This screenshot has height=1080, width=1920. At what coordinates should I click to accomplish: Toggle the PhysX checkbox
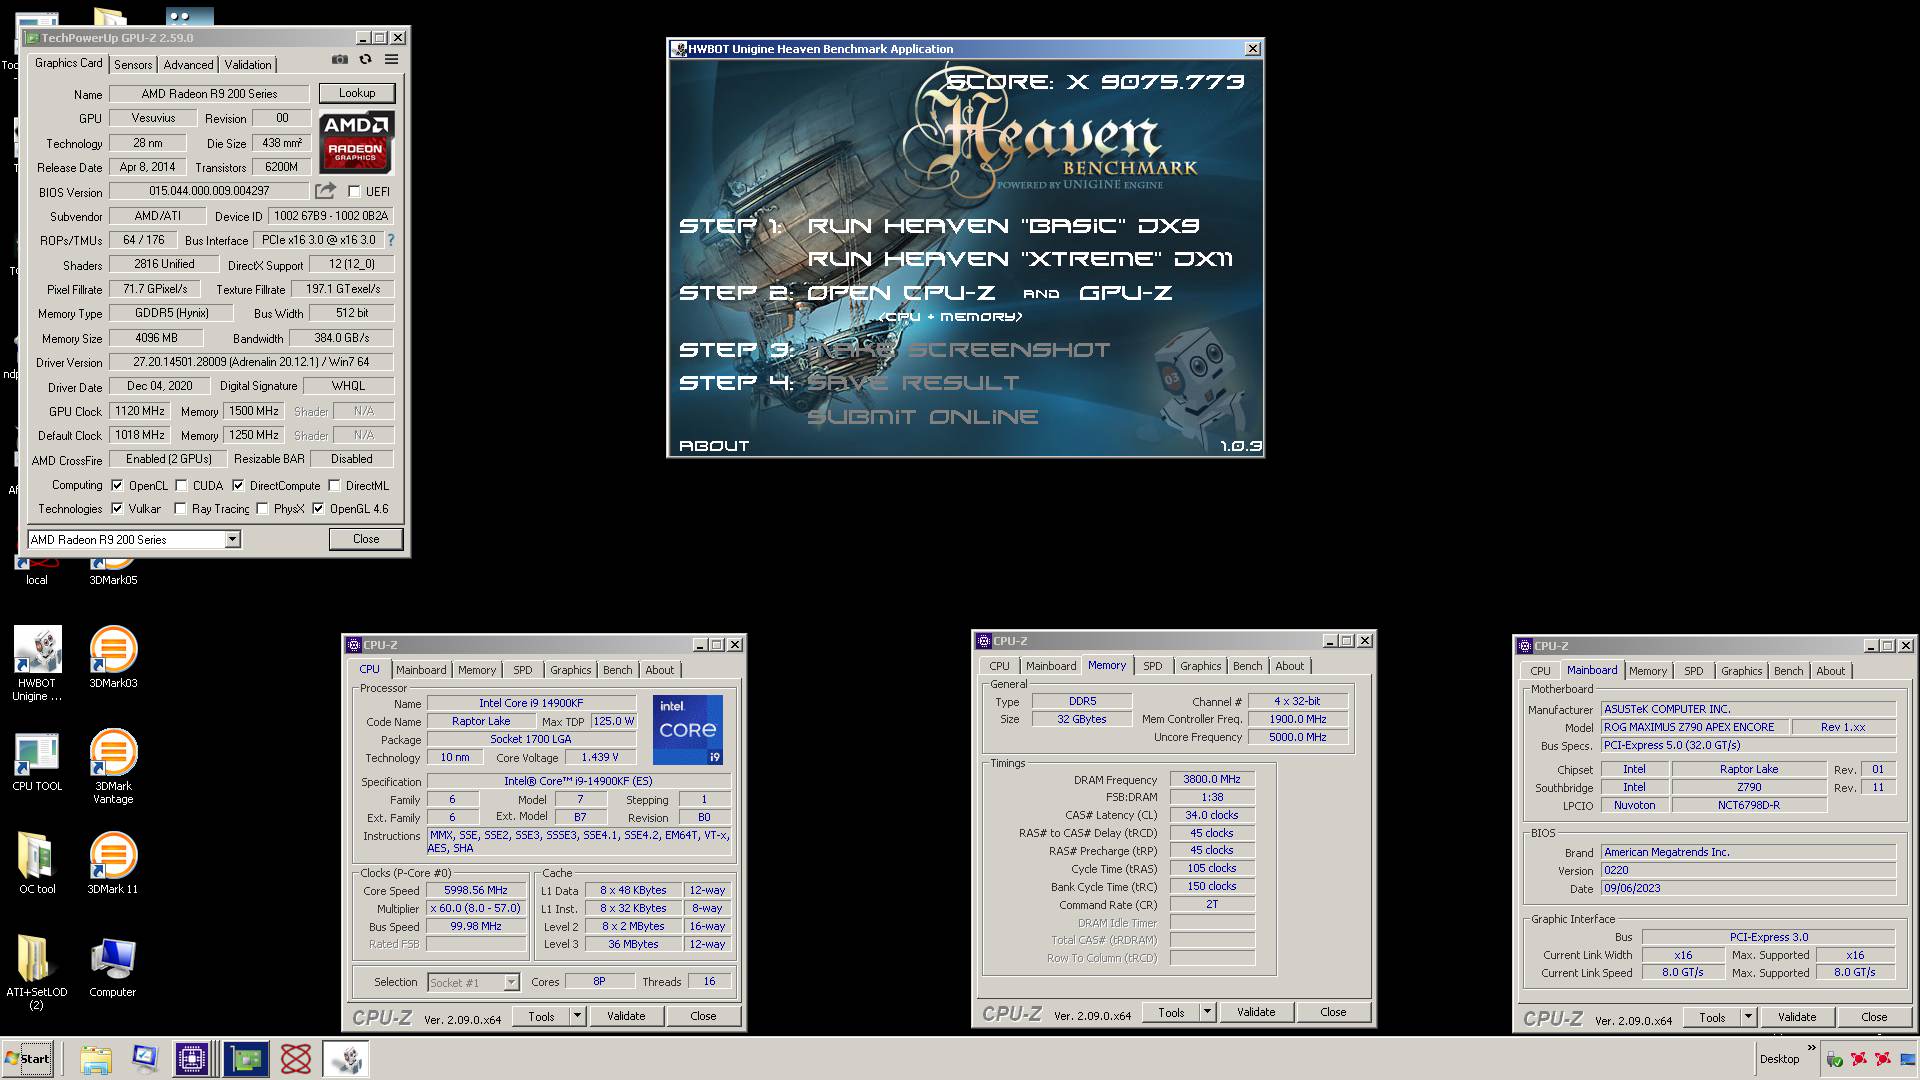click(262, 509)
